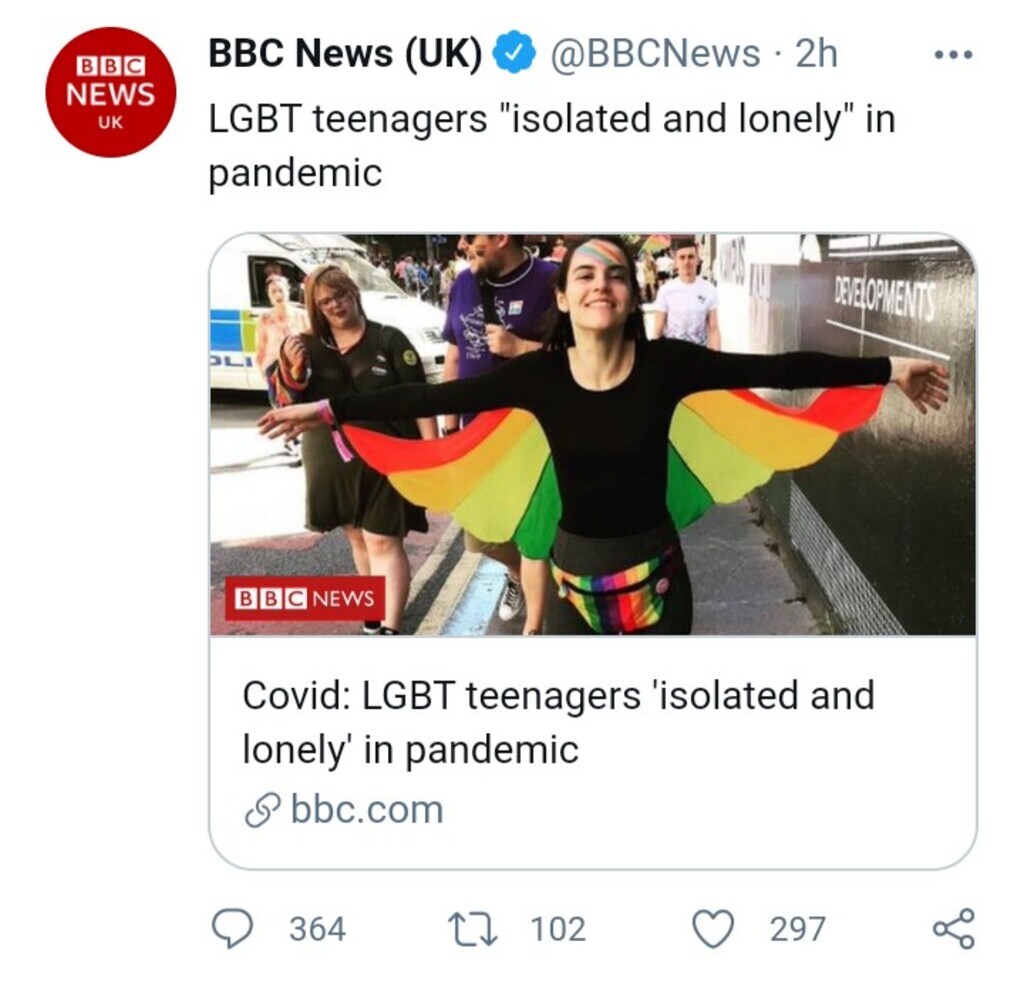Click the article headline starting with Covid
Screen dimensions: 1024x982
pyautogui.click(x=557, y=721)
